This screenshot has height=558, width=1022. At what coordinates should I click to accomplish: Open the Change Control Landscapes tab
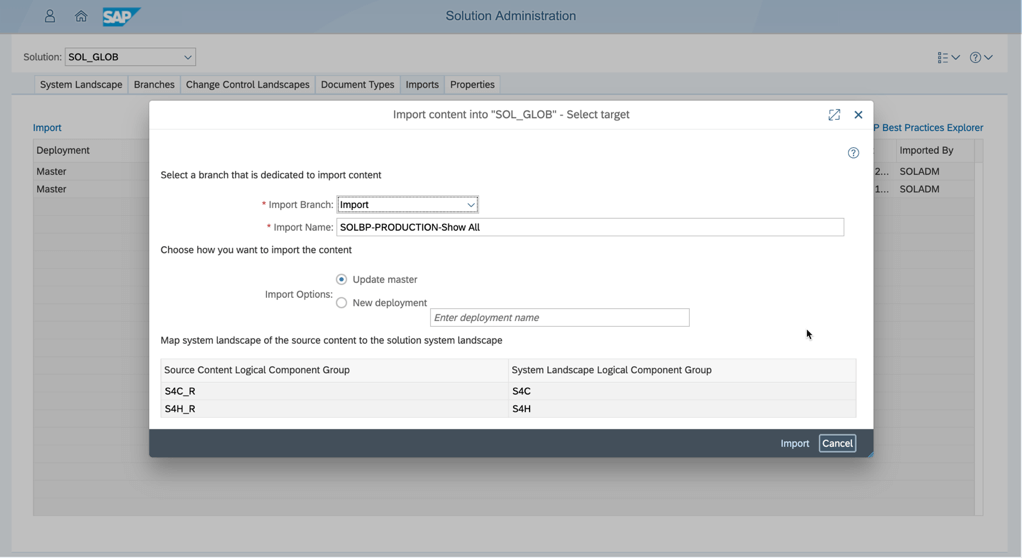coord(248,85)
